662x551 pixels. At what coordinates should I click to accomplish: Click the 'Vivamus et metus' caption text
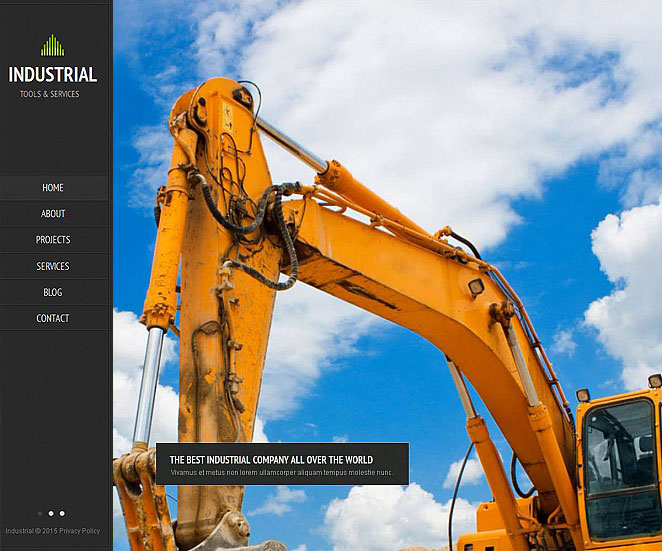coord(281,473)
